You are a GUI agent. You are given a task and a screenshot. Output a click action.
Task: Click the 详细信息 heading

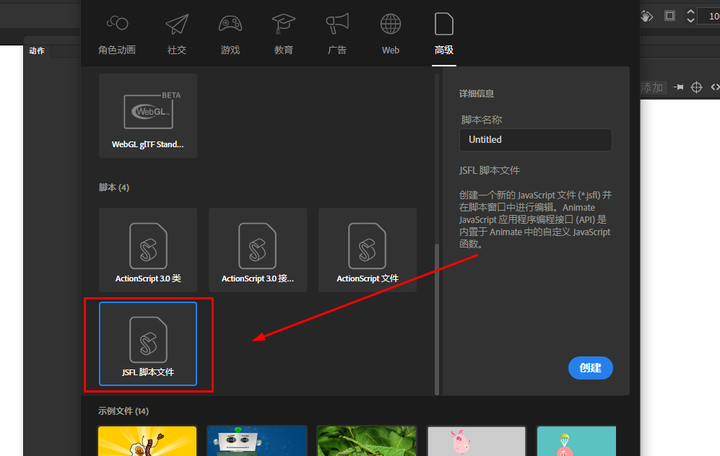point(476,94)
